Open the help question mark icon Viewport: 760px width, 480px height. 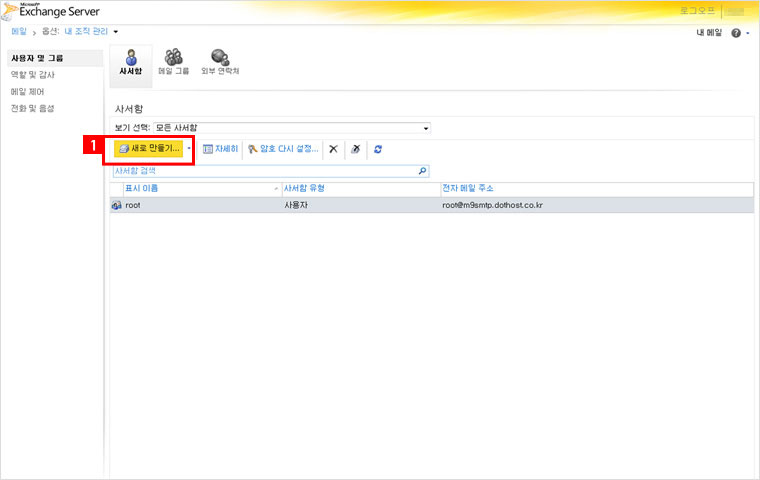tap(736, 33)
